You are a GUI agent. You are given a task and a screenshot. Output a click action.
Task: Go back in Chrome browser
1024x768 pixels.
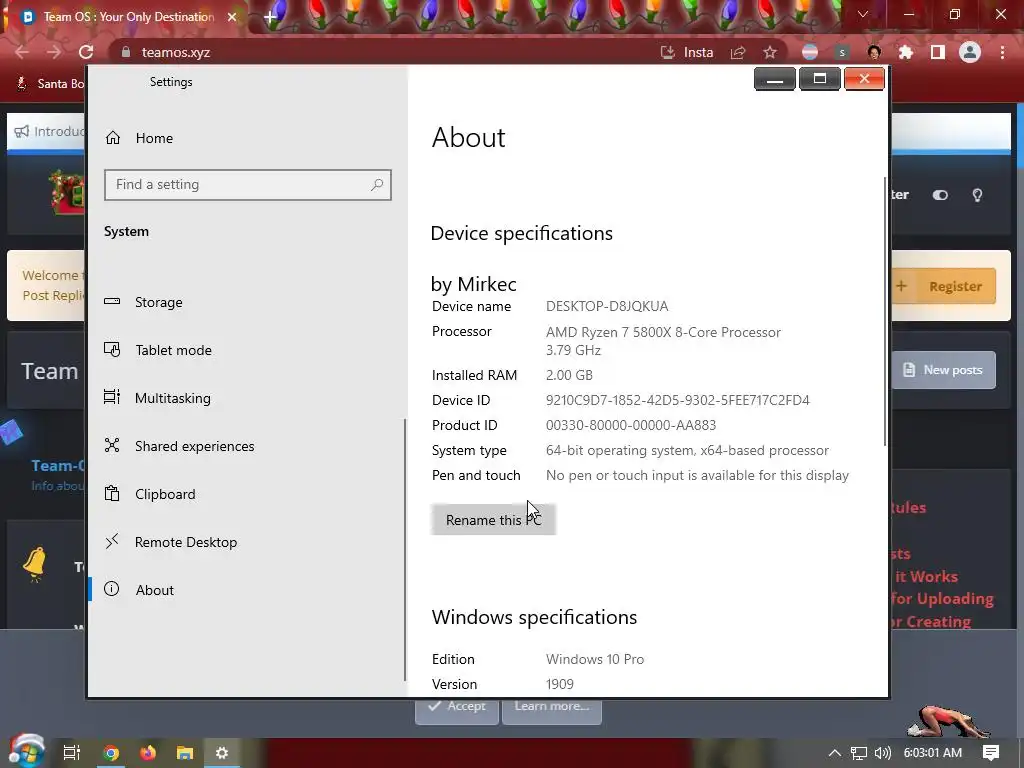(x=22, y=52)
